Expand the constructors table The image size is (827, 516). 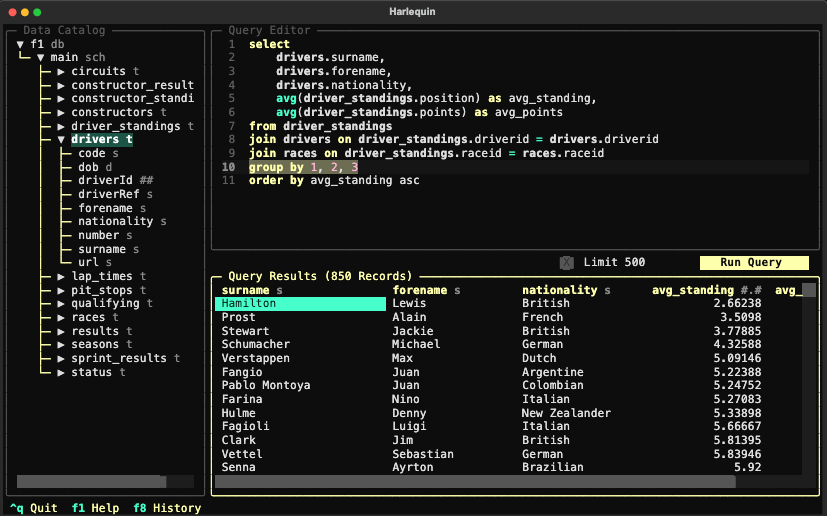coord(61,112)
